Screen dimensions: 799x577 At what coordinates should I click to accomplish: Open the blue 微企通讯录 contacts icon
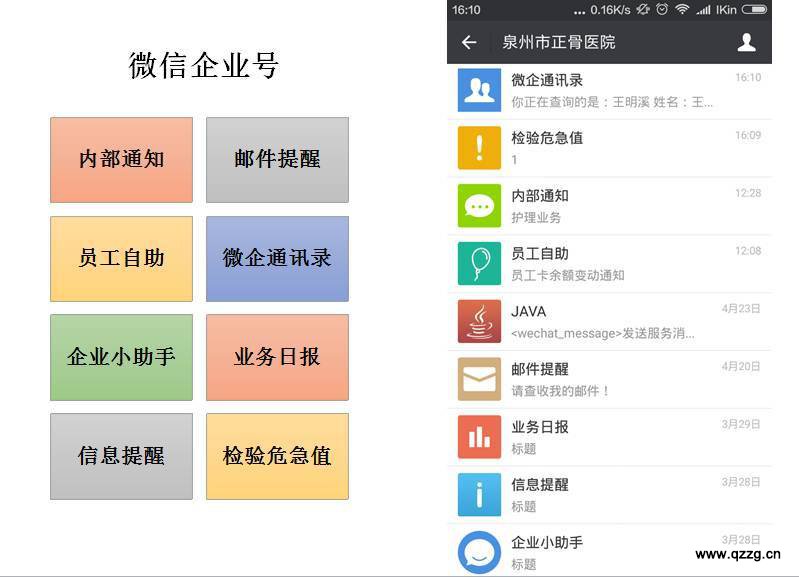479,90
